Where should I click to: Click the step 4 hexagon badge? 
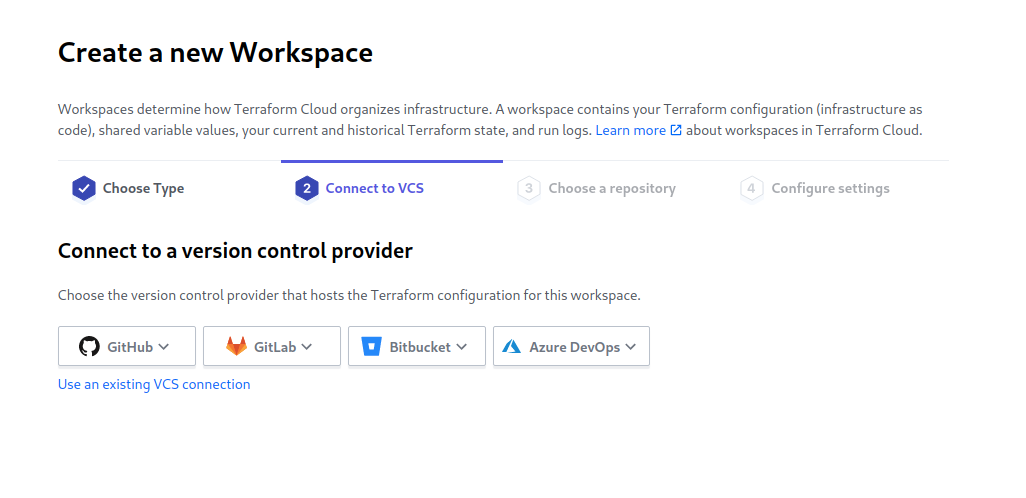[752, 188]
